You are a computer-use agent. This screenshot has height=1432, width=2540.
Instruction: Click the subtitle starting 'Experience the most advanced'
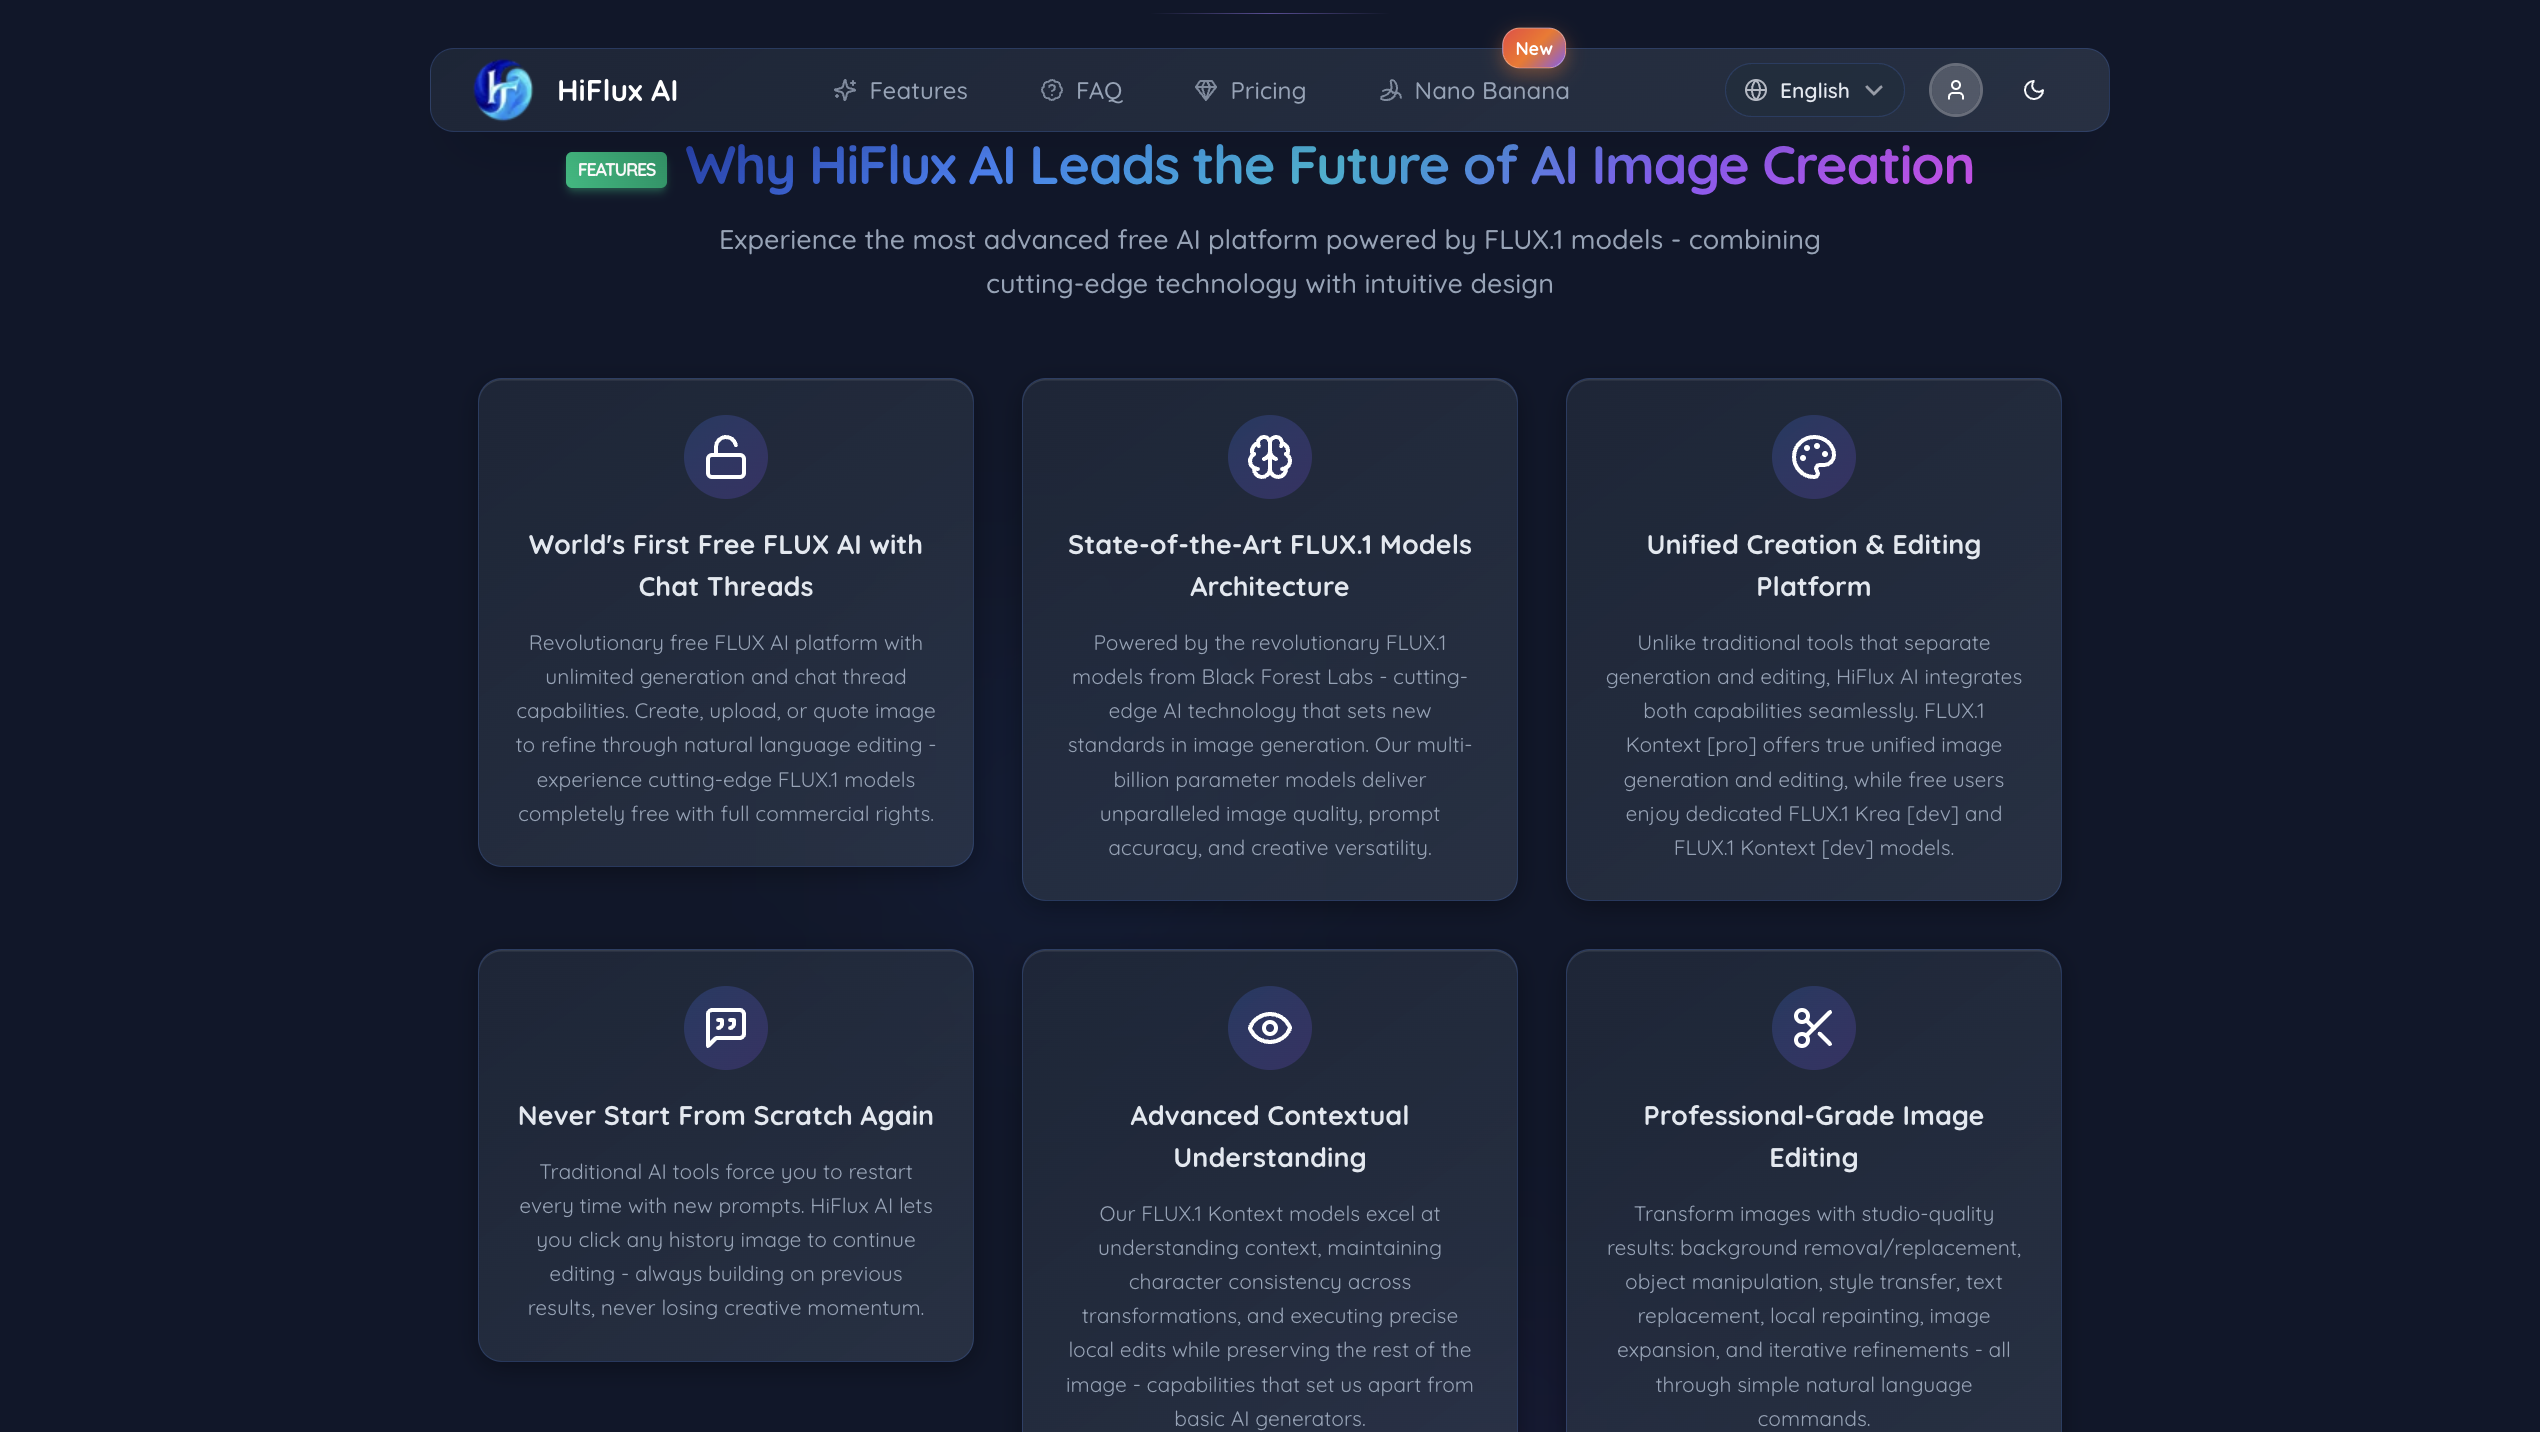coord(1270,262)
